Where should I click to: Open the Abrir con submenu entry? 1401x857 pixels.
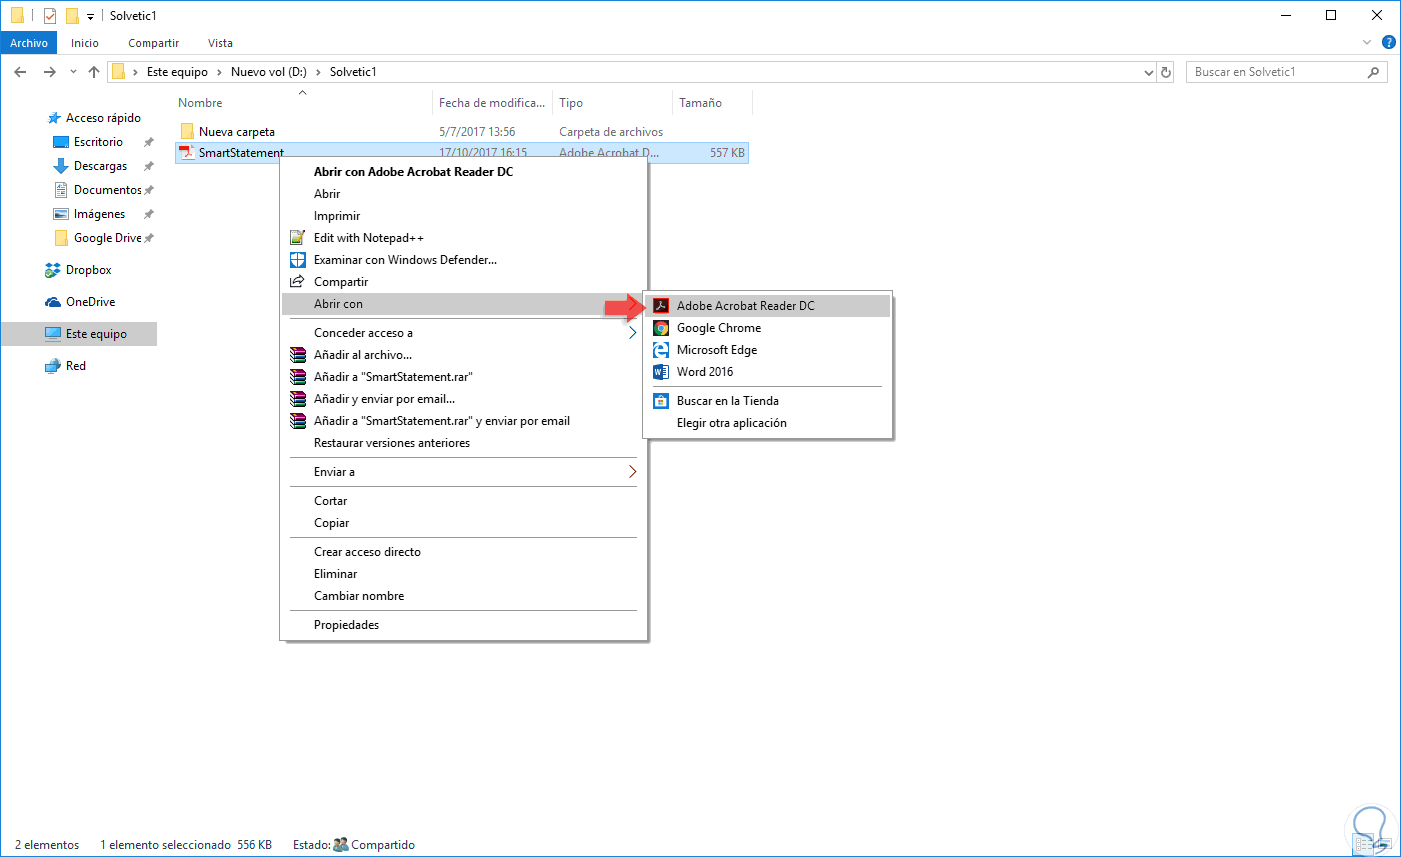(x=464, y=304)
